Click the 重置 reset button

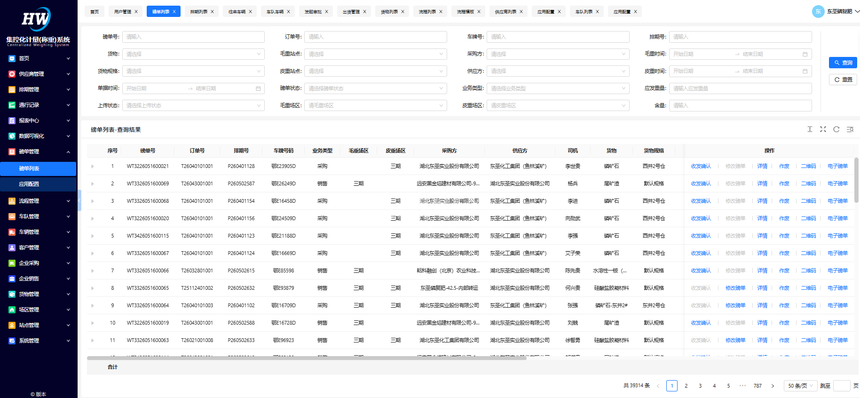pyautogui.click(x=842, y=79)
